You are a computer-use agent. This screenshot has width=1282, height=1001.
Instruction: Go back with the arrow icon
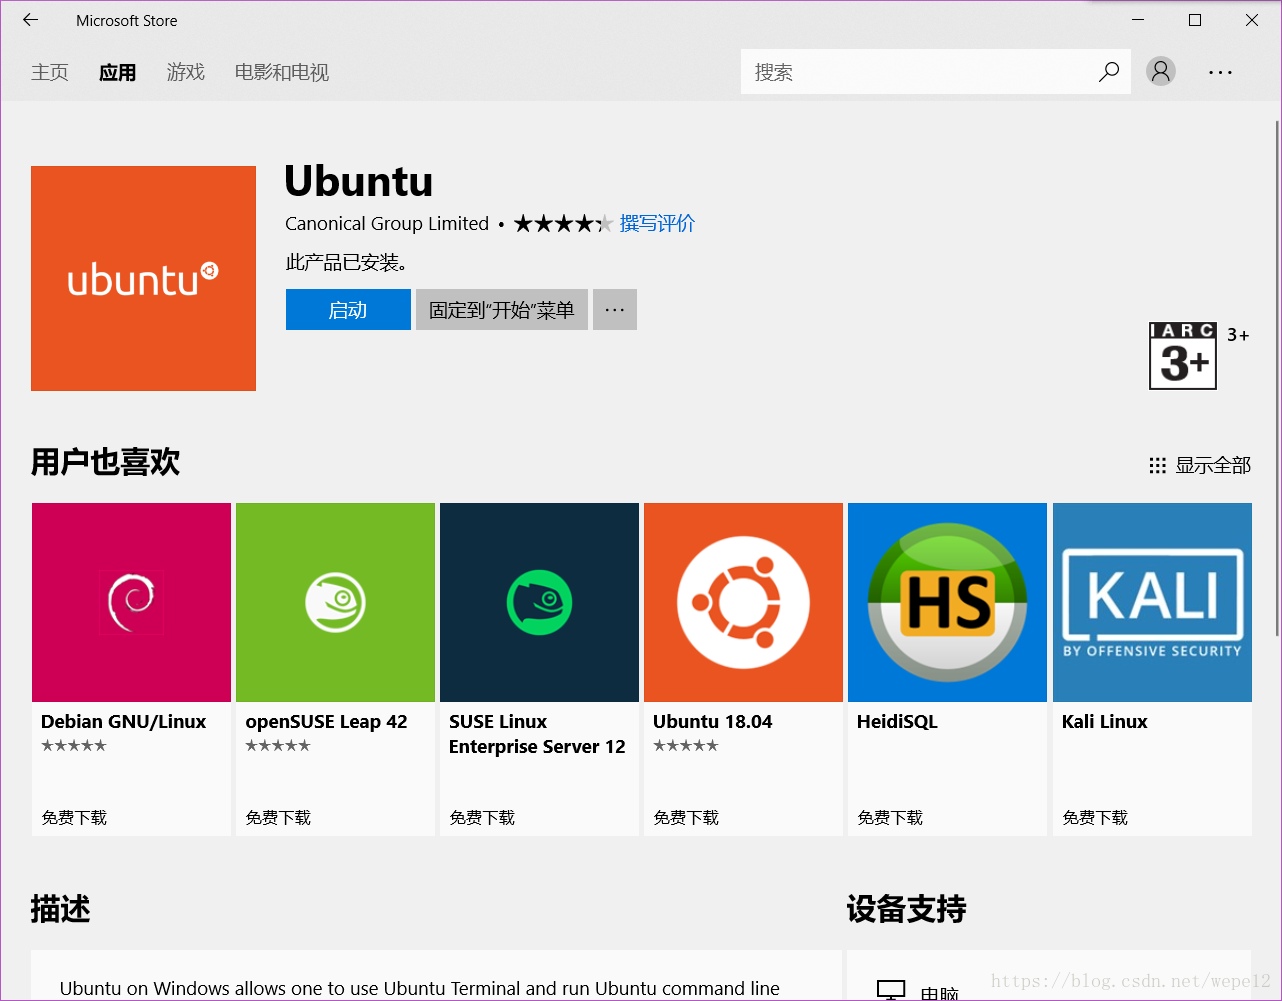click(x=30, y=20)
